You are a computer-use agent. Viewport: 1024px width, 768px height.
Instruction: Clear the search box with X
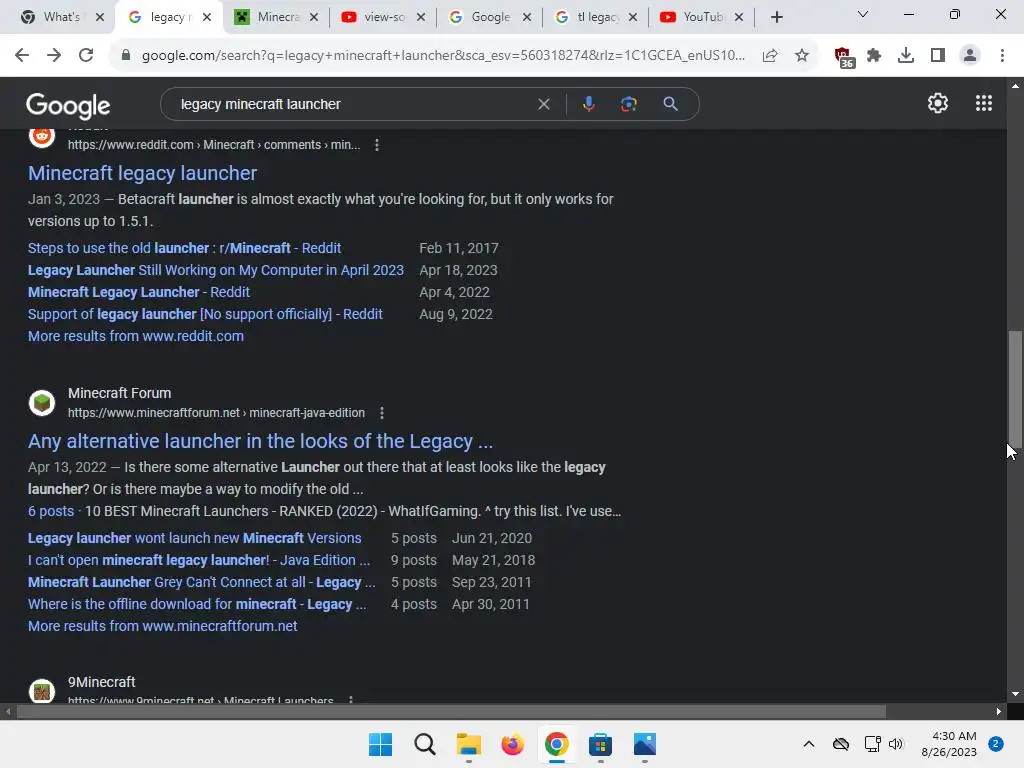click(543, 104)
